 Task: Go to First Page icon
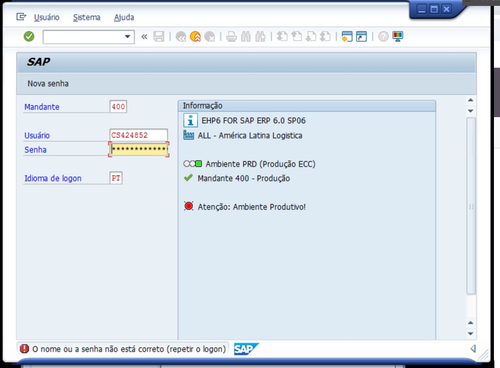pos(282,37)
